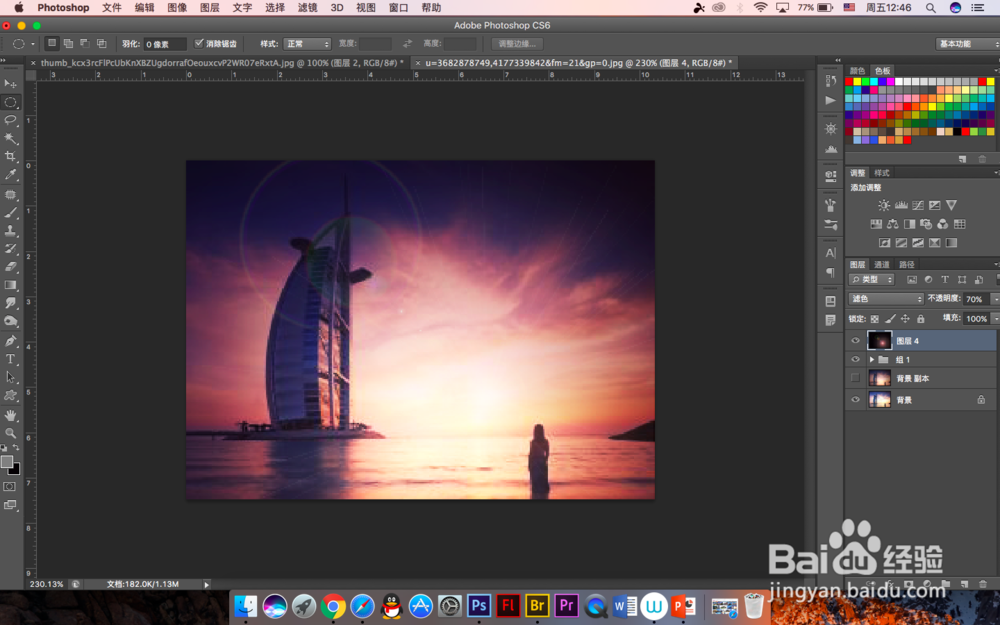1000x625 pixels.
Task: Open the layer filter 类型 dropdown
Action: tap(872, 279)
